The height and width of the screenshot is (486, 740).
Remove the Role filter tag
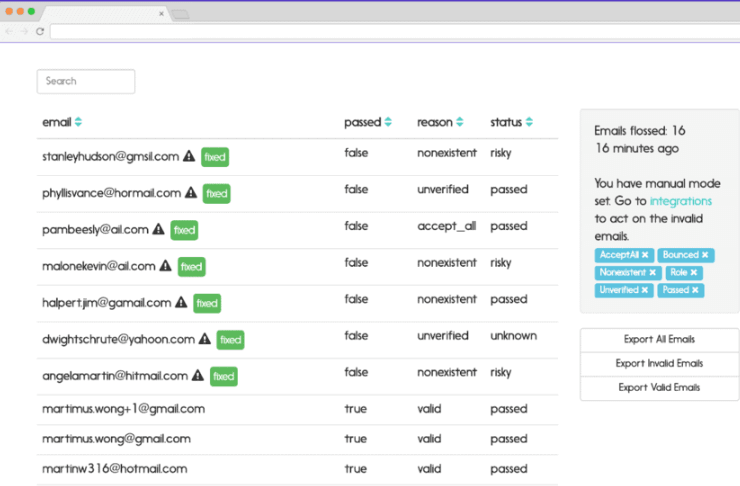coord(693,272)
